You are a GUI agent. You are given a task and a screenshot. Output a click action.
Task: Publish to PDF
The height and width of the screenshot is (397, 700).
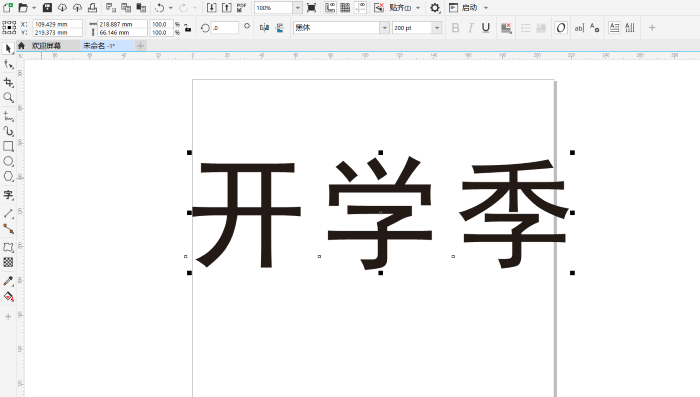click(242, 8)
